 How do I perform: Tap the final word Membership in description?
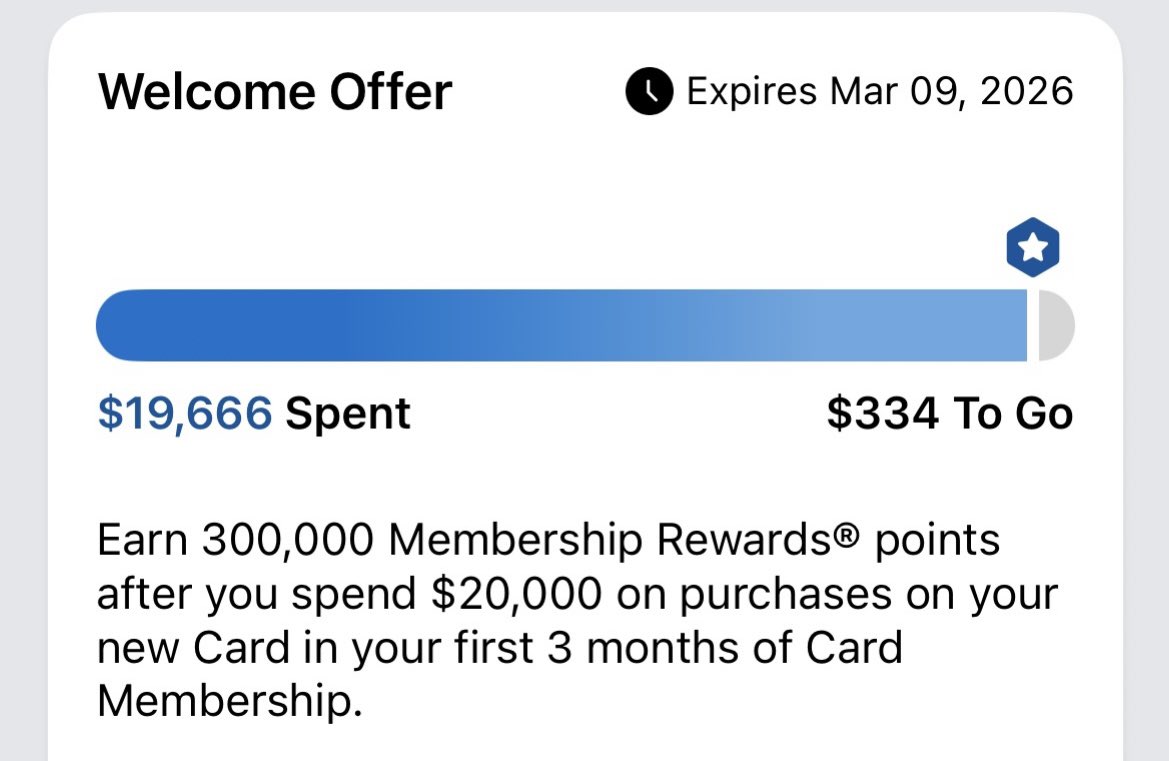(227, 701)
